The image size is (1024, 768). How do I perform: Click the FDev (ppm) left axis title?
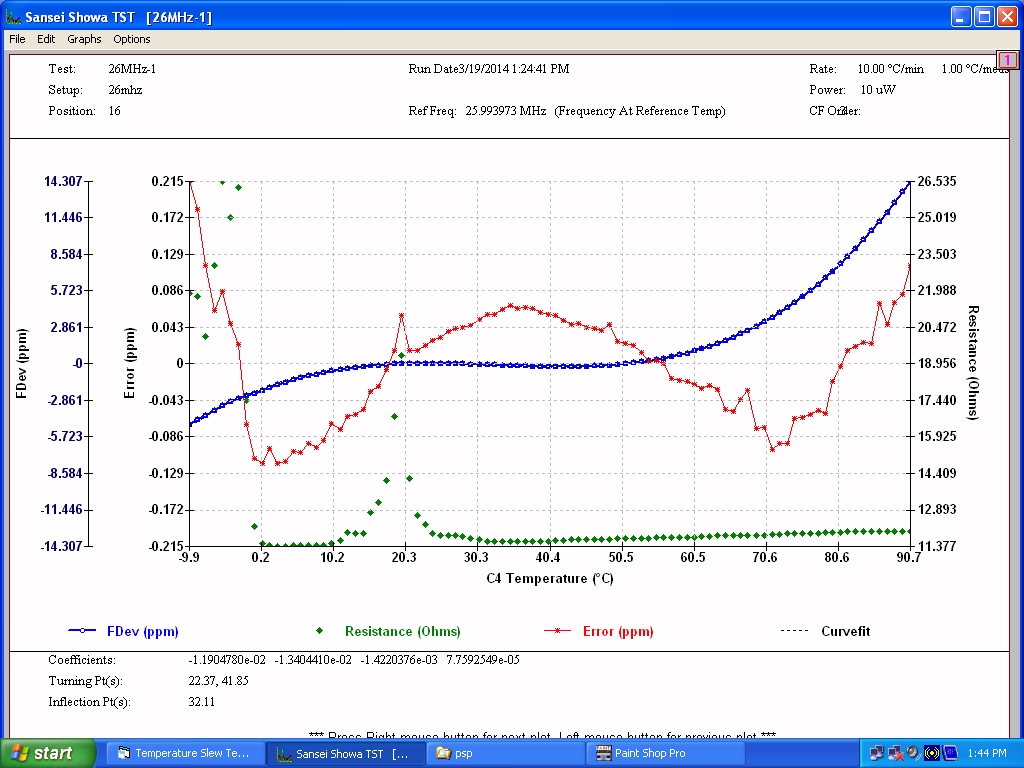click(22, 363)
